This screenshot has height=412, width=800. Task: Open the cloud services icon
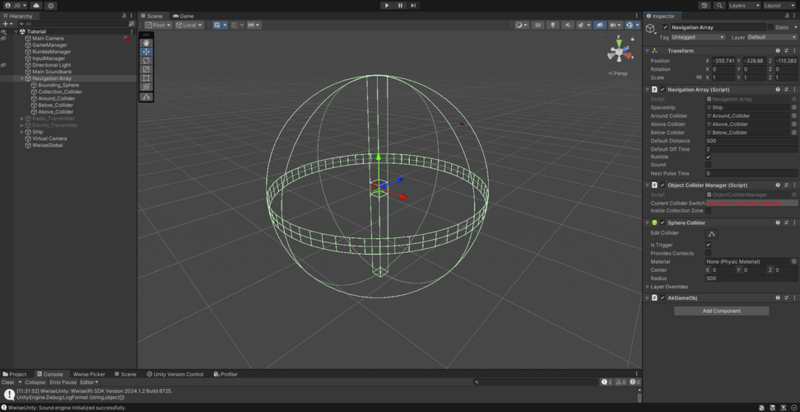point(37,6)
